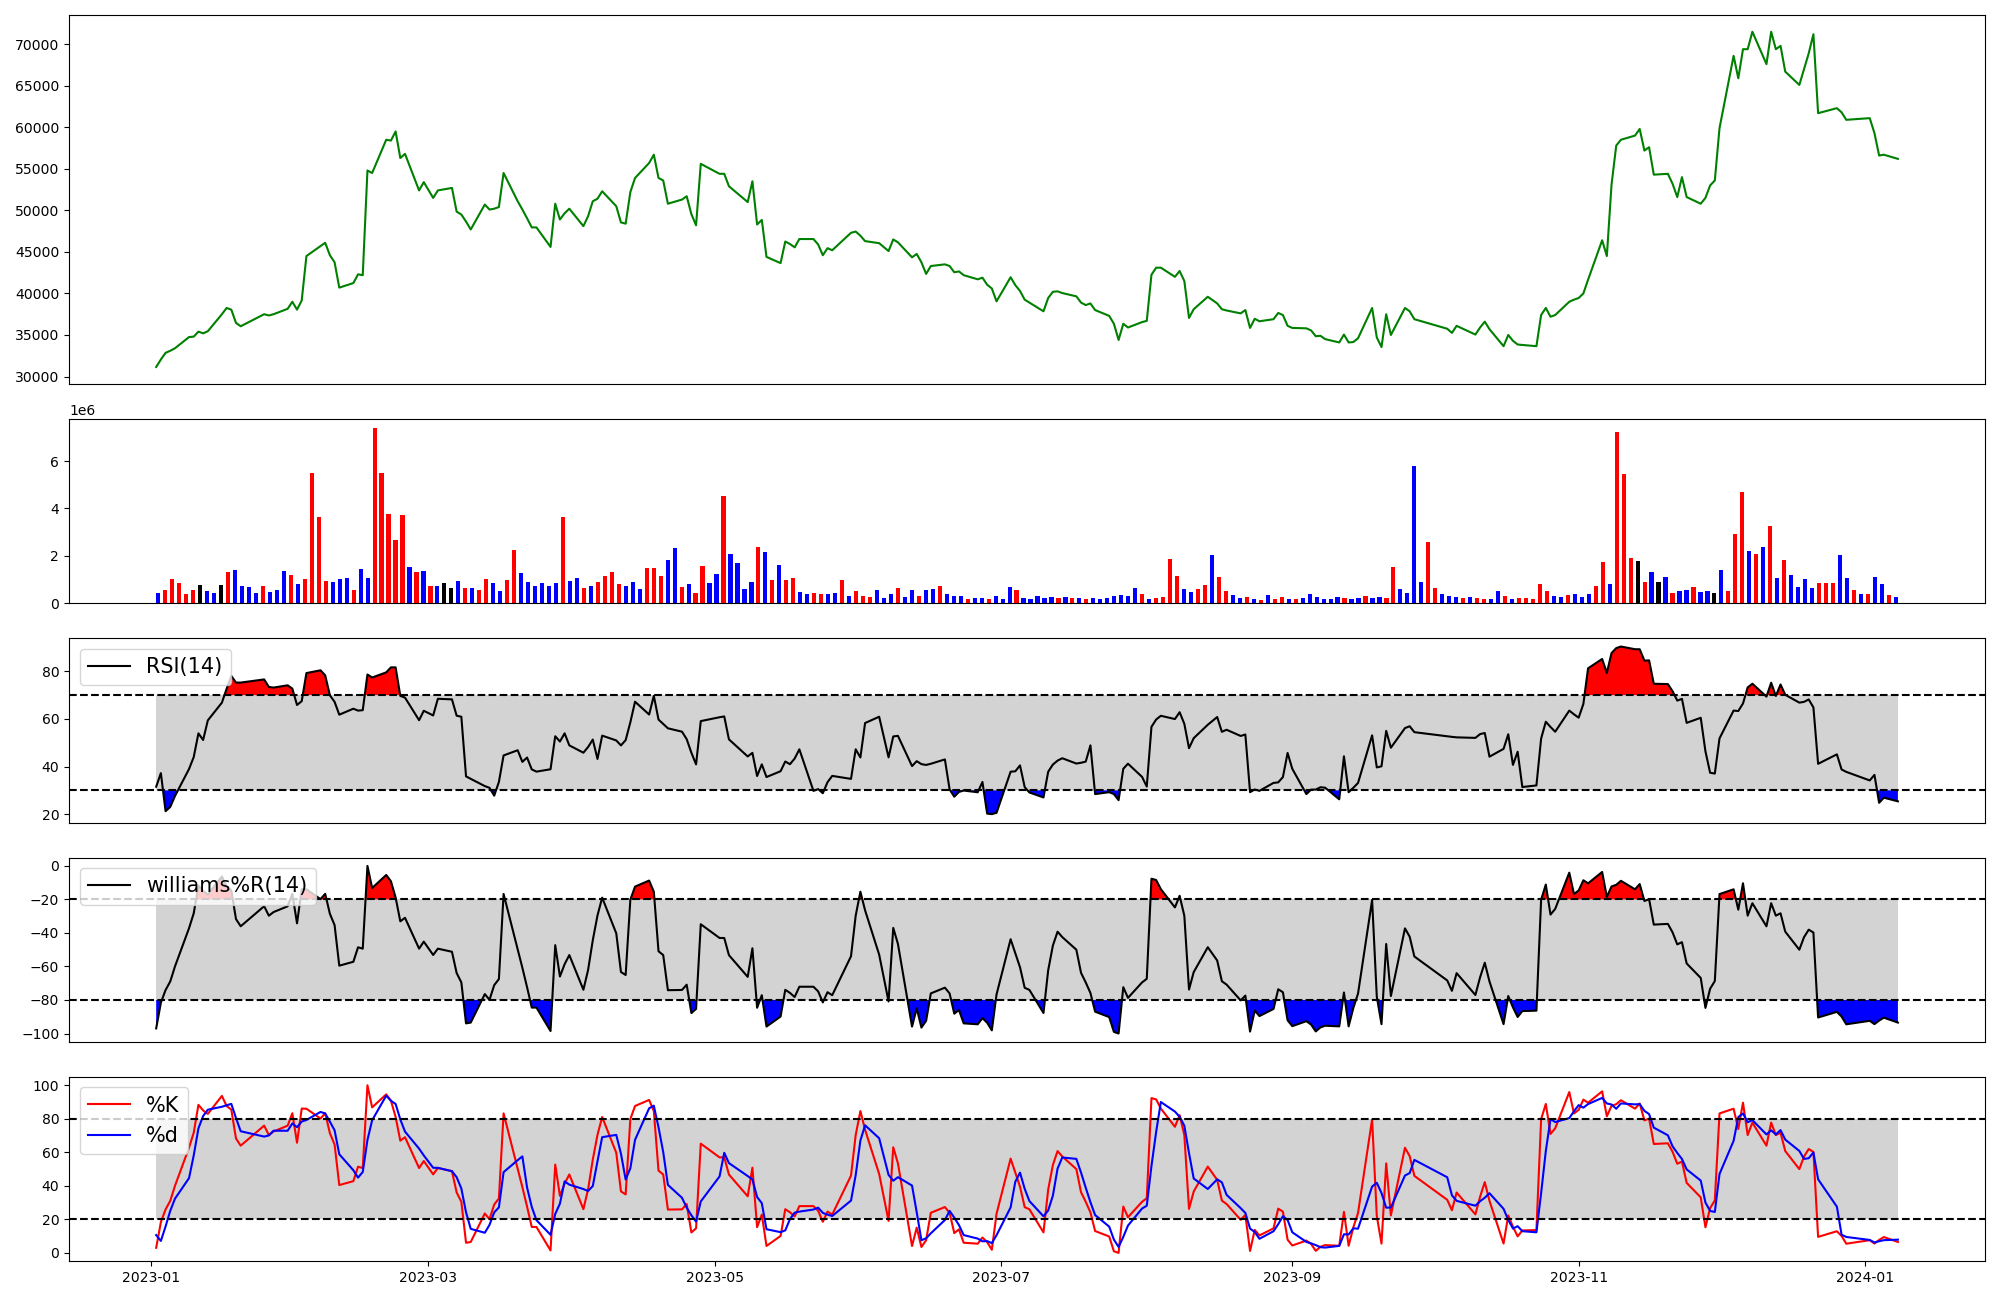Click the 2023-09 x-axis date label

click(1292, 1277)
